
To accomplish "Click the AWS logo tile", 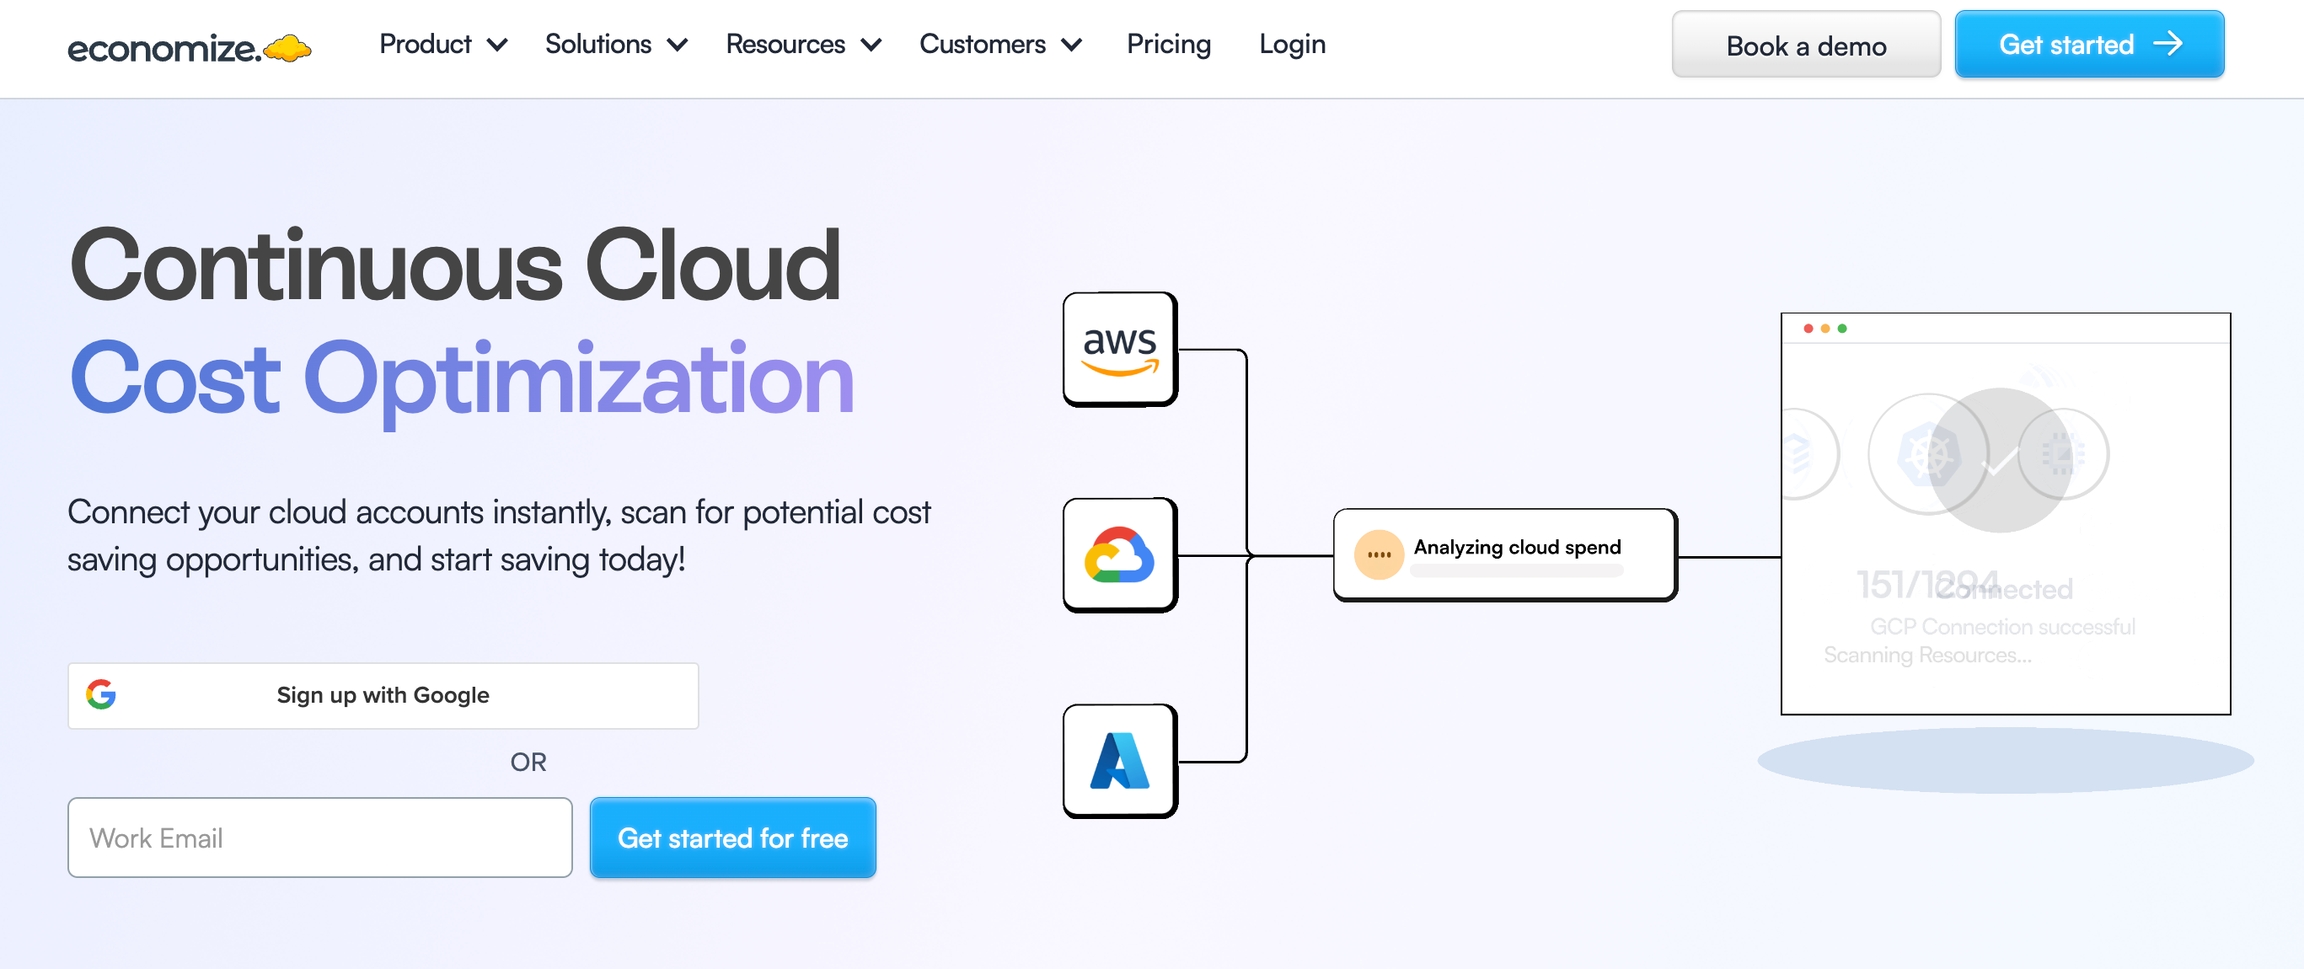I will pyautogui.click(x=1119, y=349).
